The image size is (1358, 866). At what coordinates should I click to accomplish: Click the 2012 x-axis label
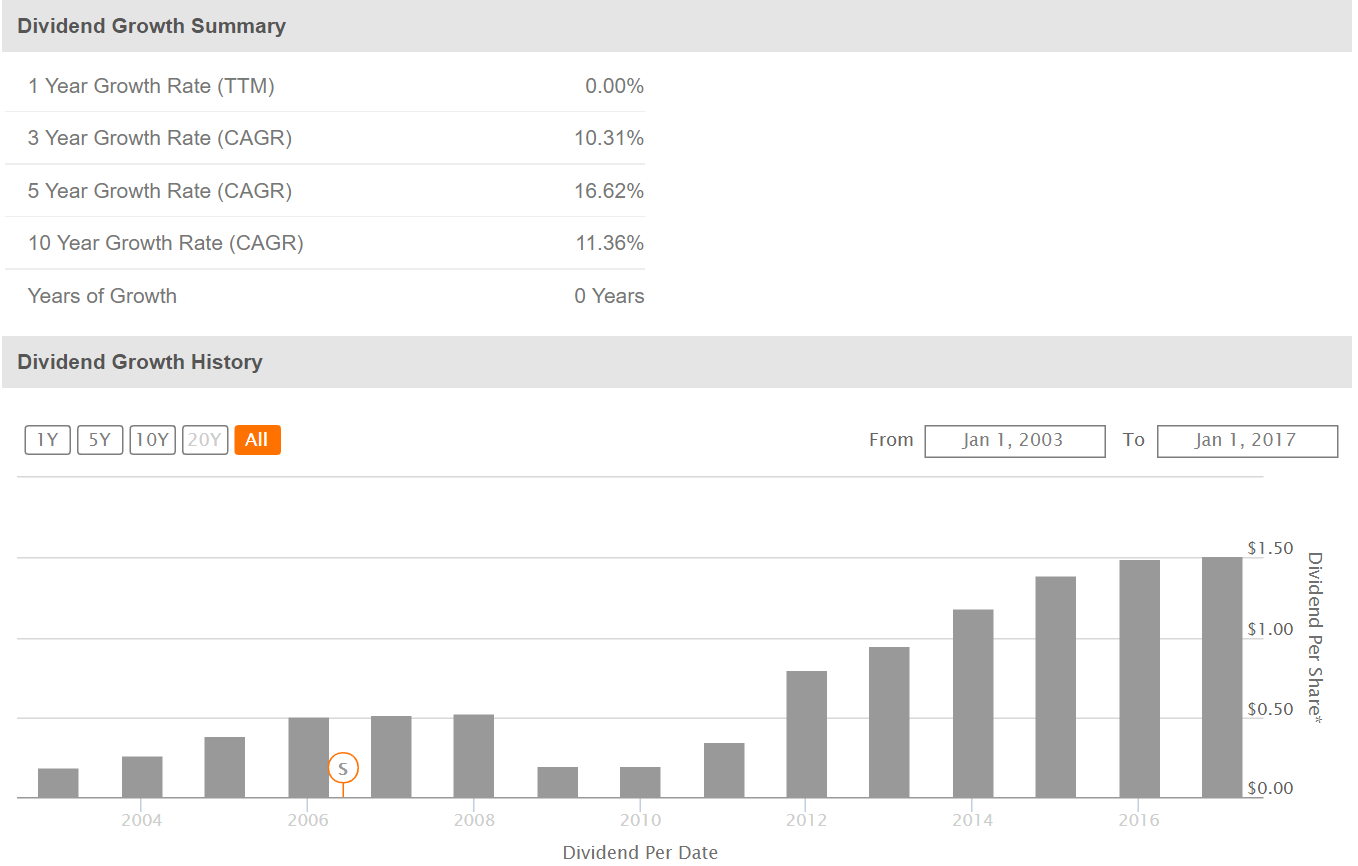click(x=806, y=821)
